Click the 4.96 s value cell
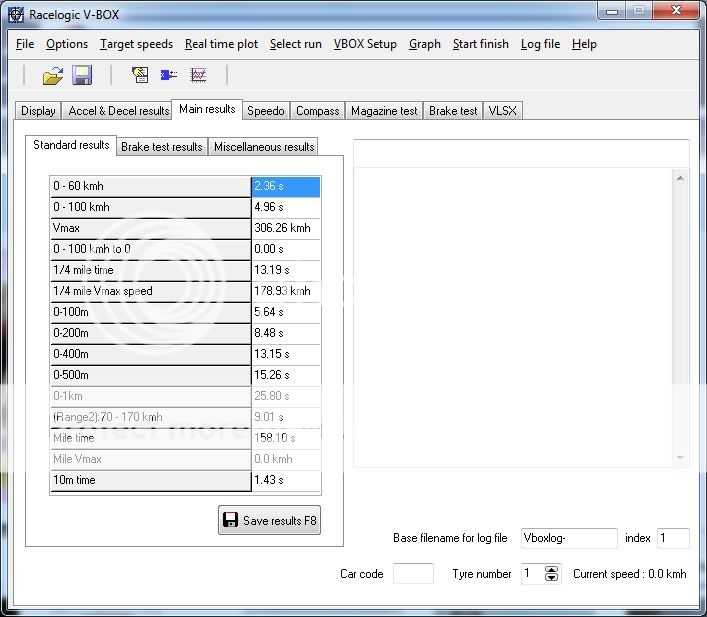The width and height of the screenshot is (707, 617). 286,207
